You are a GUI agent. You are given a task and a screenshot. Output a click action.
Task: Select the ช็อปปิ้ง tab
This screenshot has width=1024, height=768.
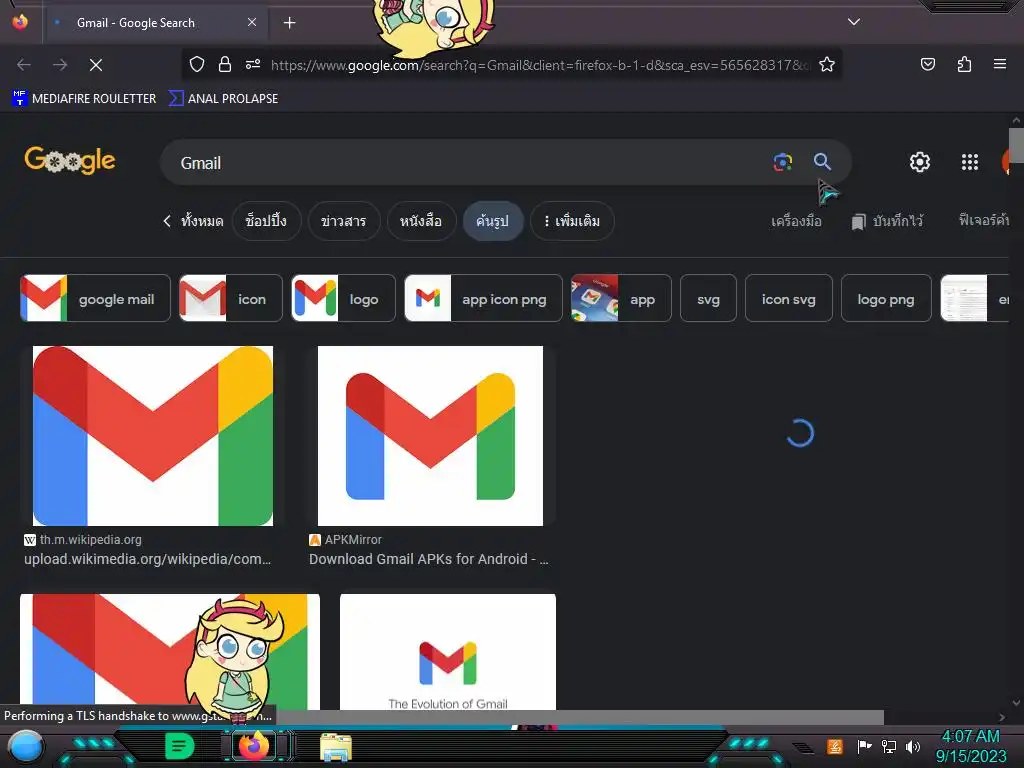point(266,221)
